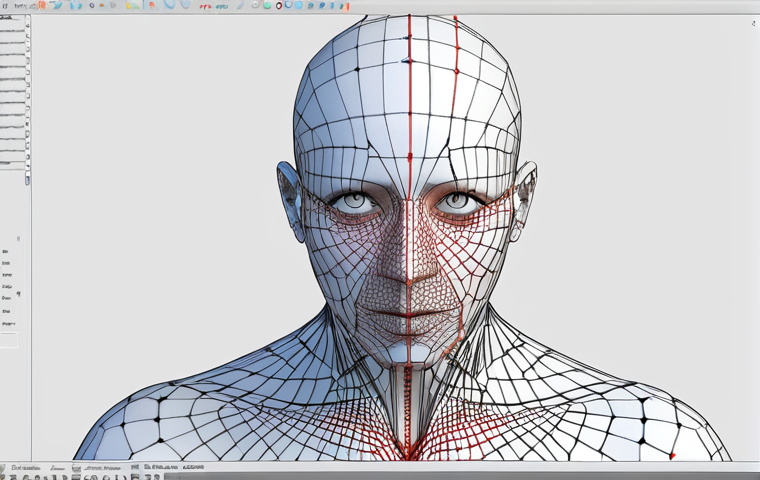This screenshot has height=480, width=760.
Task: Click the small orange dot toolbar icon
Action: click(102, 5)
